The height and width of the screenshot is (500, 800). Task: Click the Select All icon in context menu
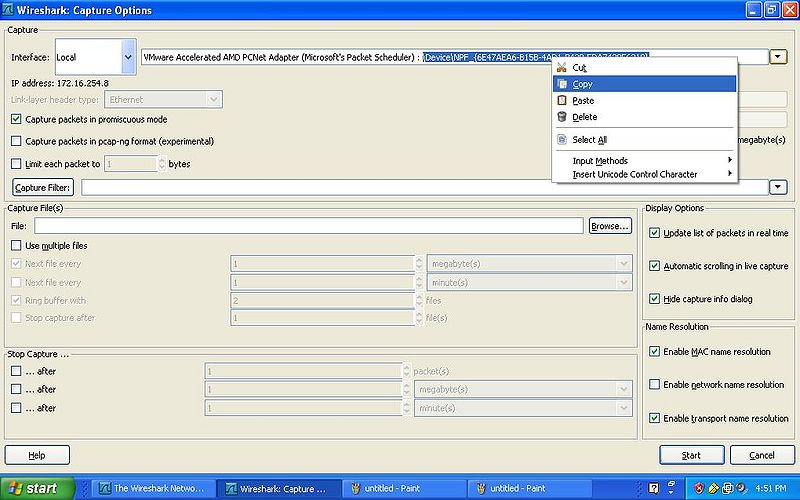tap(562, 140)
